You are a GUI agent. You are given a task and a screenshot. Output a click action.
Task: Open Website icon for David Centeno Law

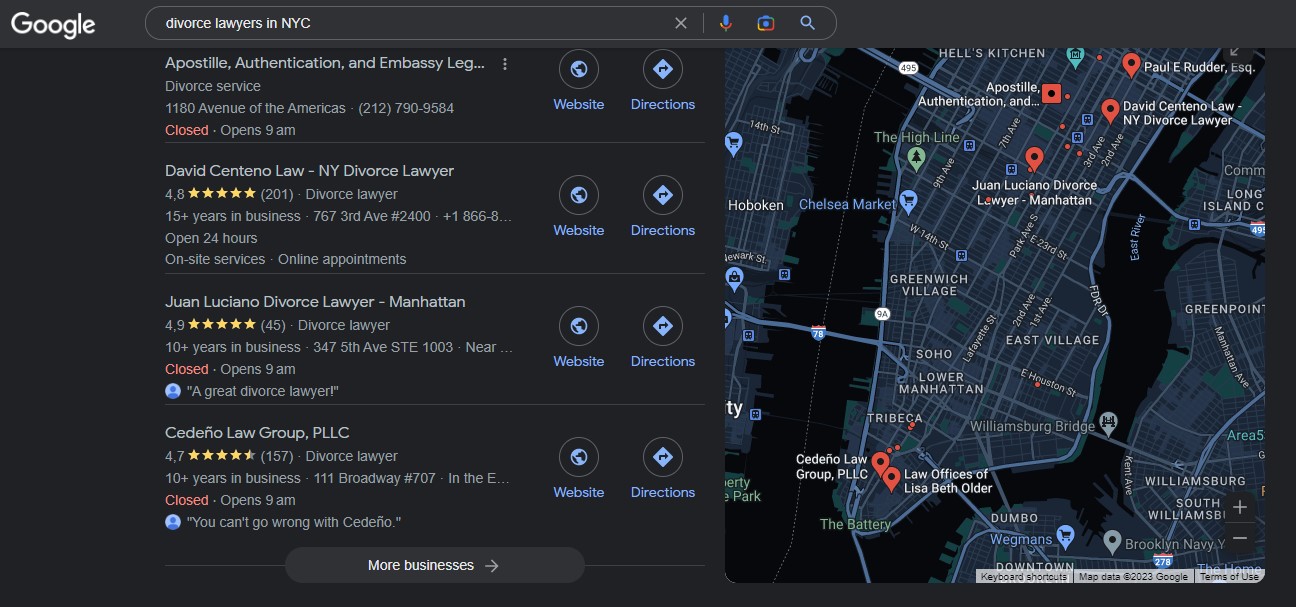point(578,195)
